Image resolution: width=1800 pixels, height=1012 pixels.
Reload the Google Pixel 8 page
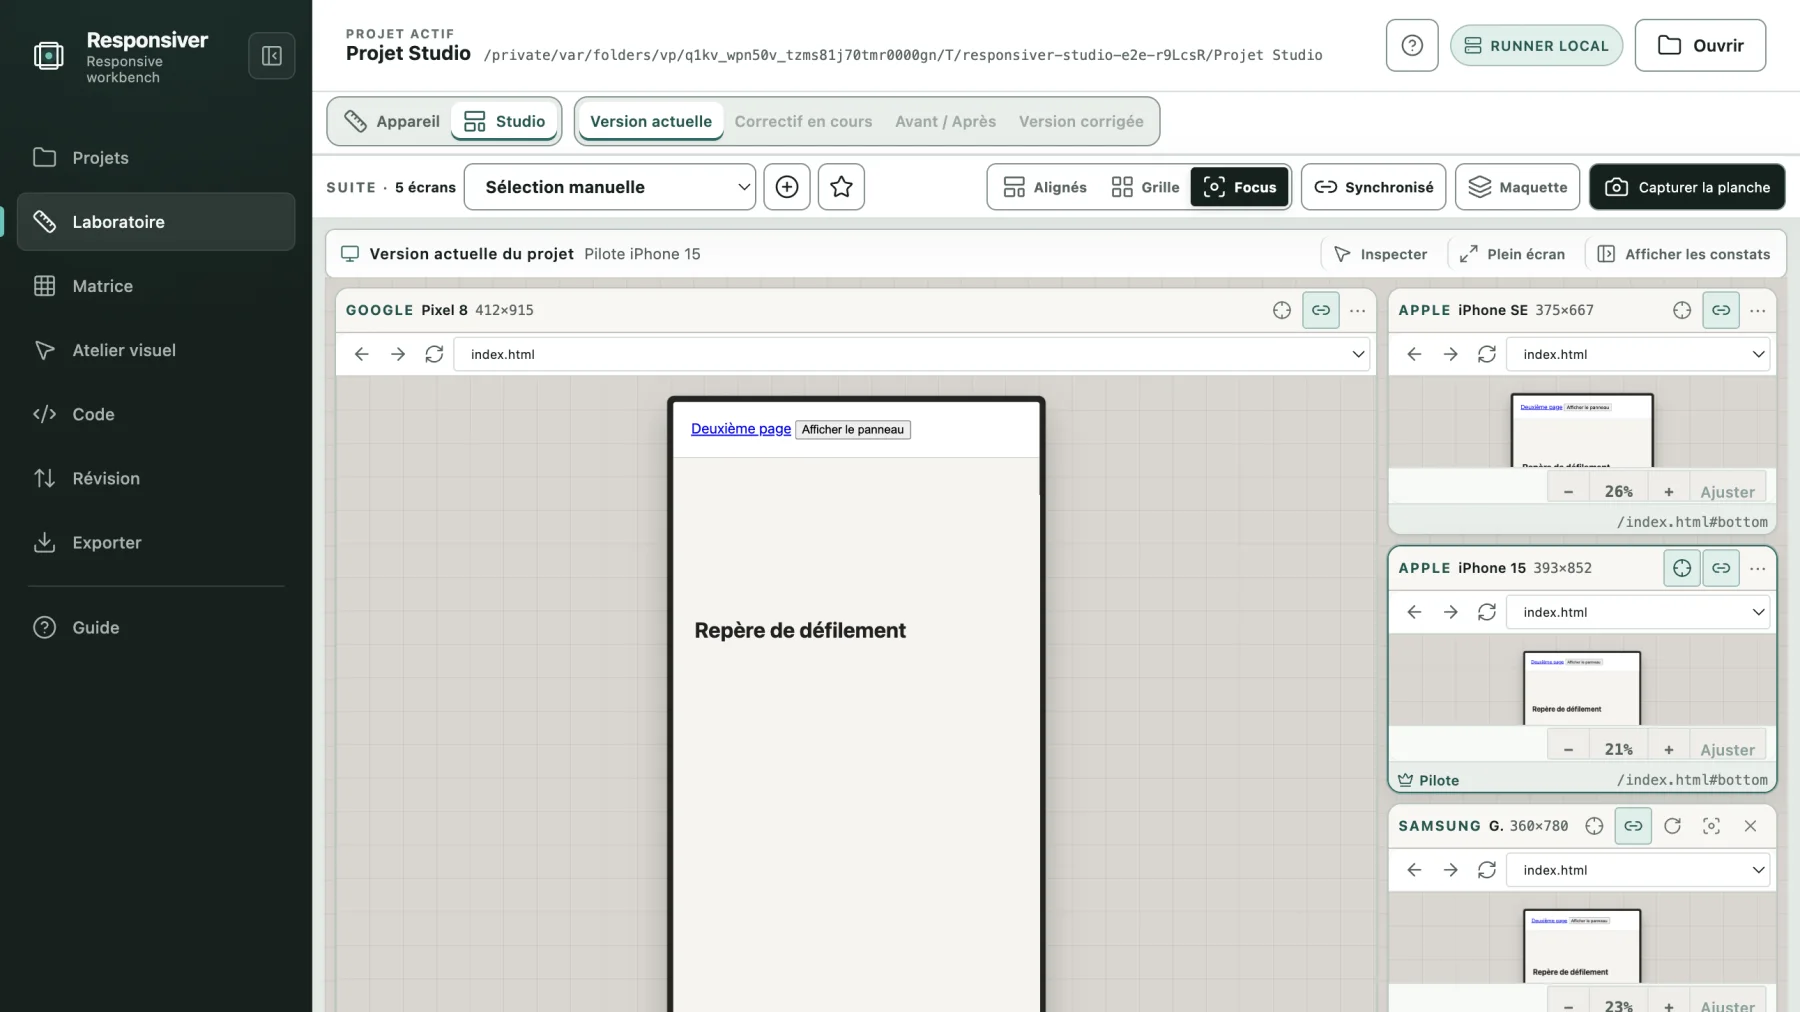click(x=434, y=354)
